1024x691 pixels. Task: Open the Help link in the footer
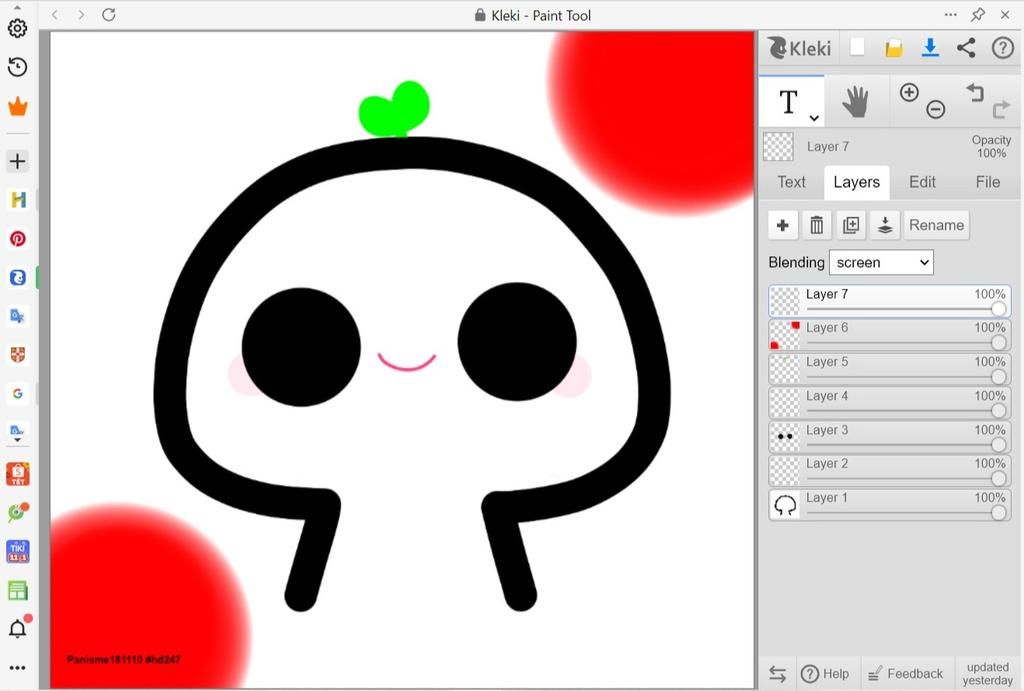[825, 673]
